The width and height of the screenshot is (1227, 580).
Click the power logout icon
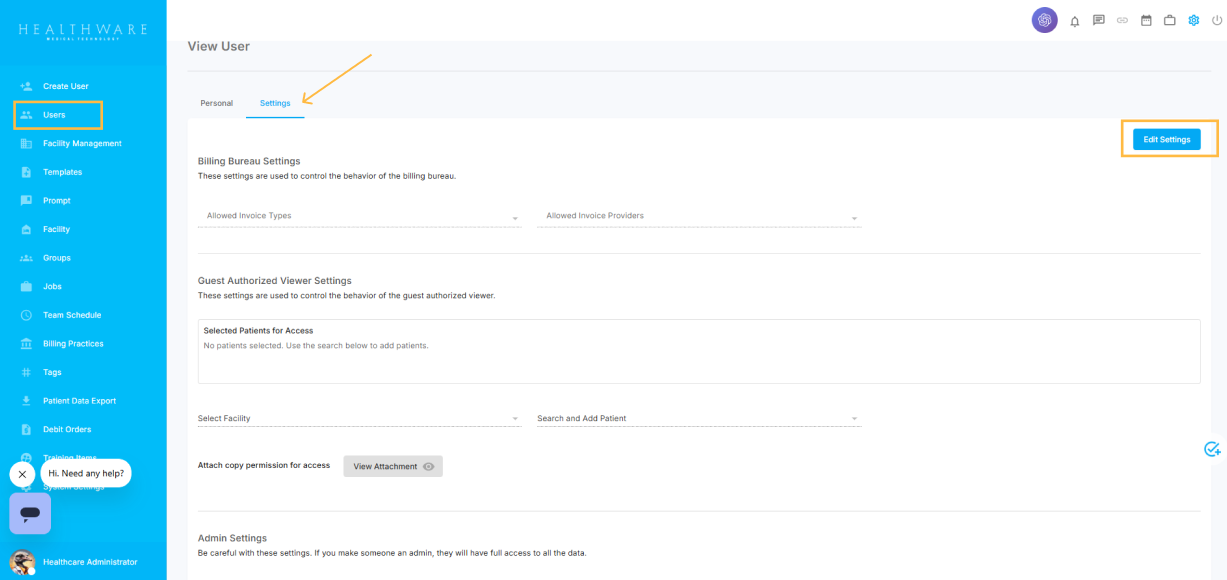(x=1216, y=20)
